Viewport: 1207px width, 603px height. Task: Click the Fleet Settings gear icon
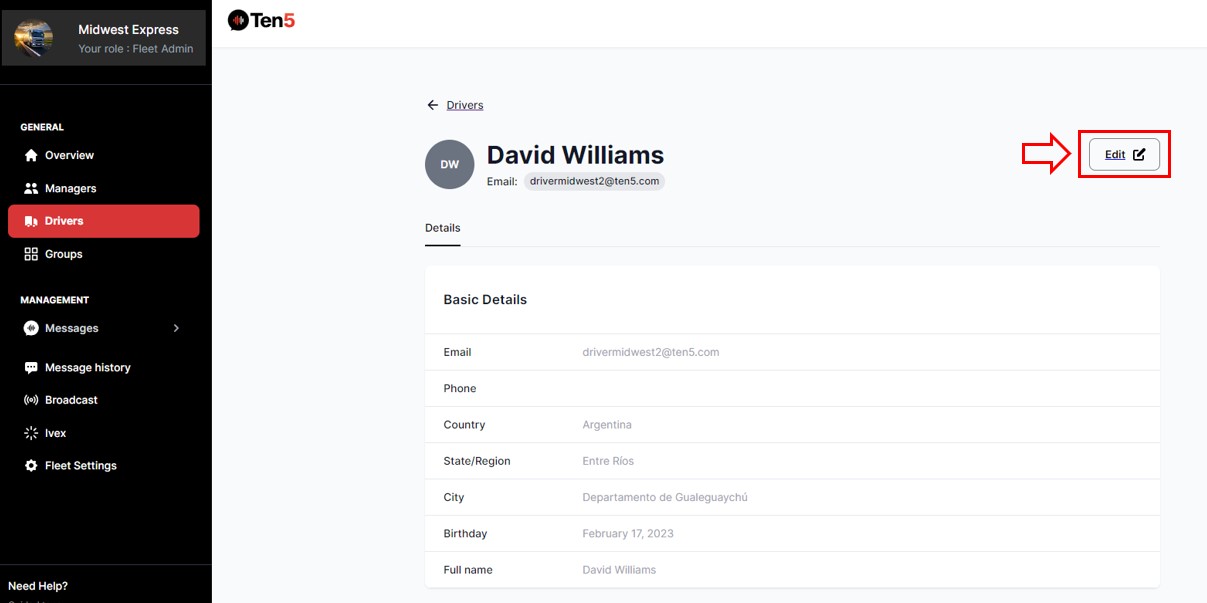(x=31, y=466)
